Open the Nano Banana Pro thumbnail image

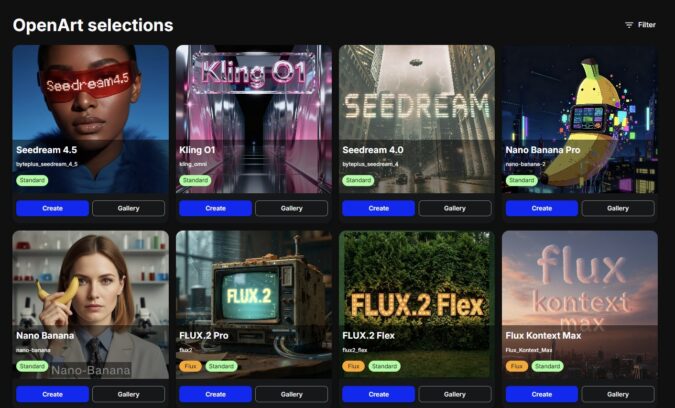(x=580, y=119)
